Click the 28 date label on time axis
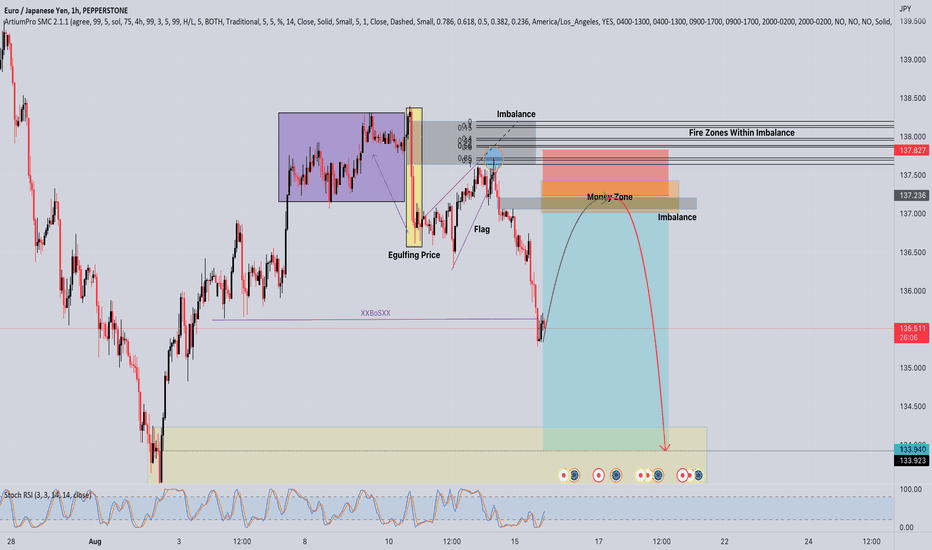The width and height of the screenshot is (932, 550). coord(11,542)
